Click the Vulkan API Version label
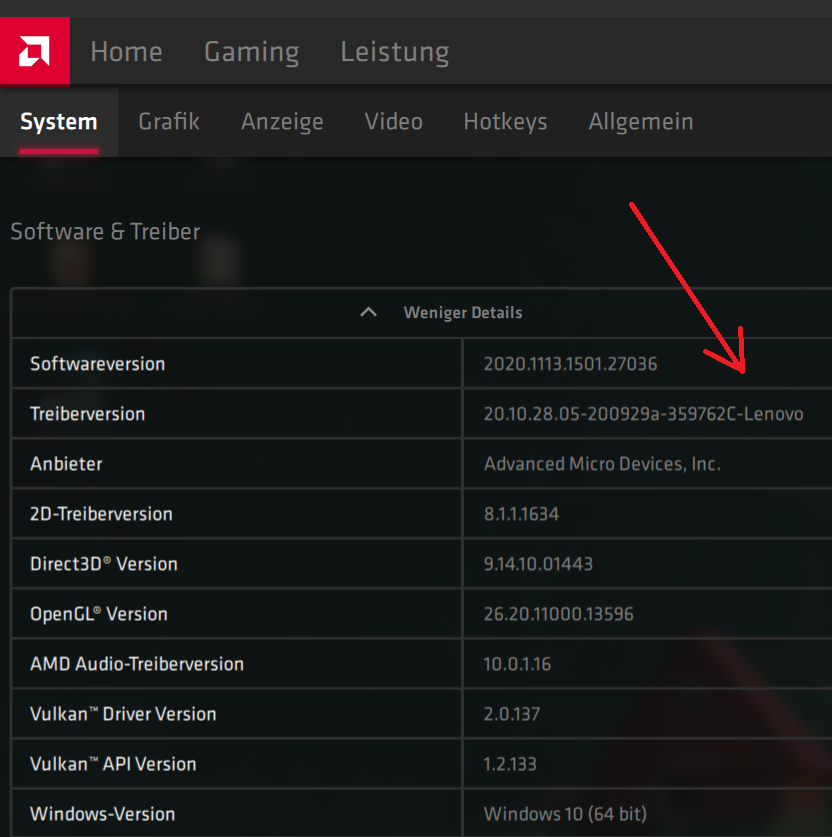This screenshot has width=832, height=837. (x=113, y=764)
